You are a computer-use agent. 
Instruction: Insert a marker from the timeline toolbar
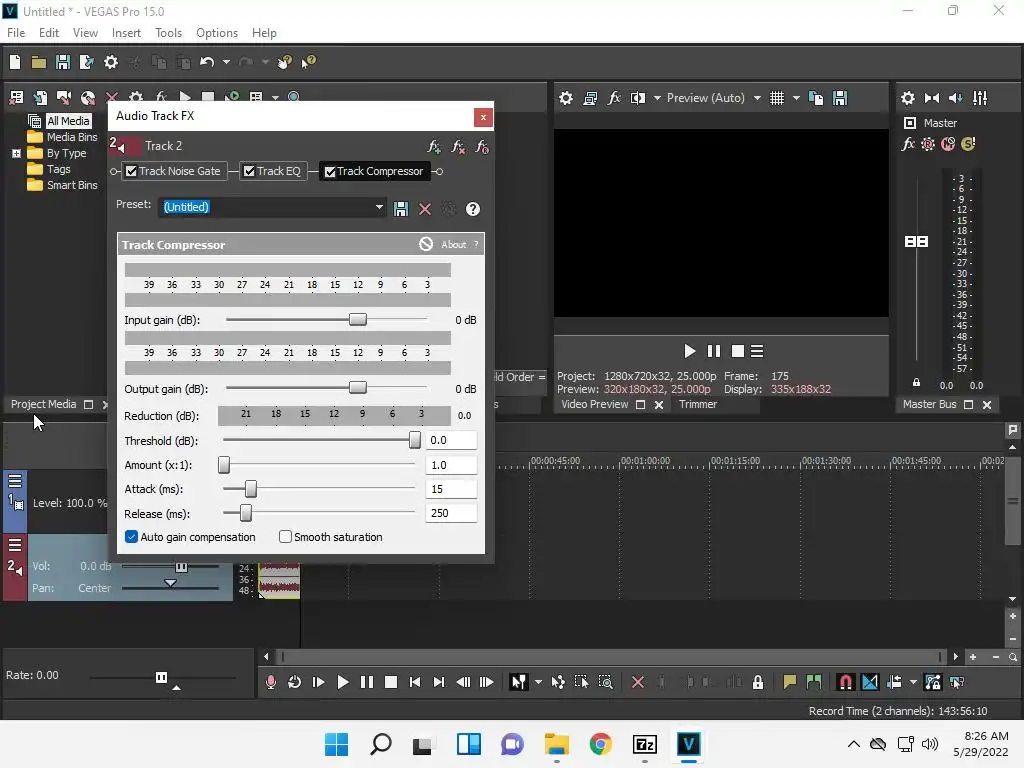[x=790, y=682]
